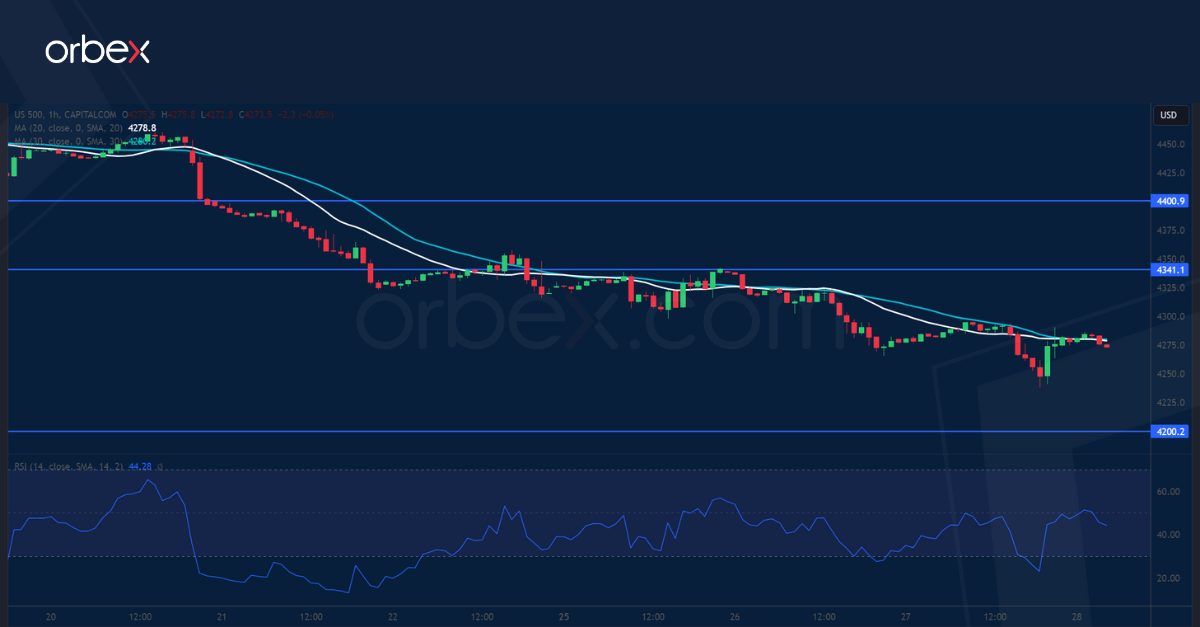Viewport: 1200px width, 627px height.
Task: Open the 1h timeframe selector in the legend
Action: [54, 114]
